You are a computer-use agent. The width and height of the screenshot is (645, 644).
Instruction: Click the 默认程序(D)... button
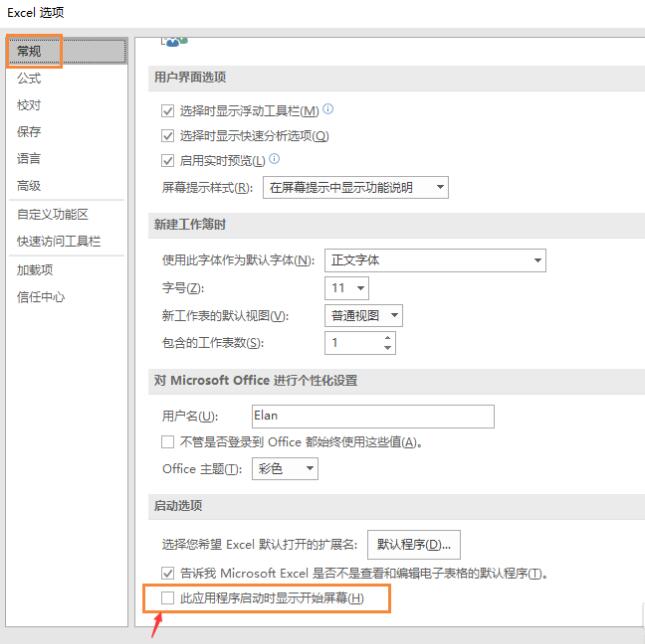413,544
